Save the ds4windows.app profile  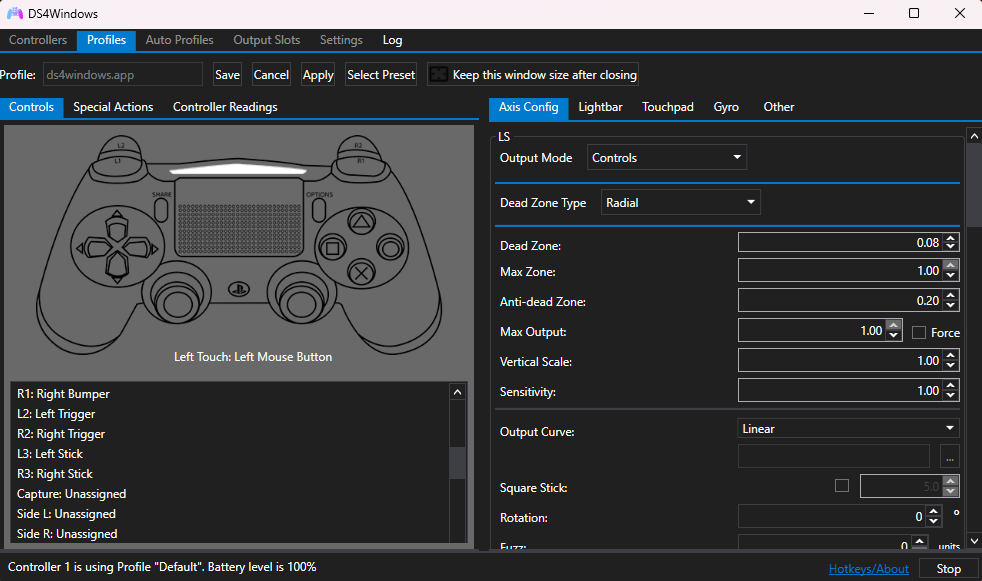click(x=227, y=74)
